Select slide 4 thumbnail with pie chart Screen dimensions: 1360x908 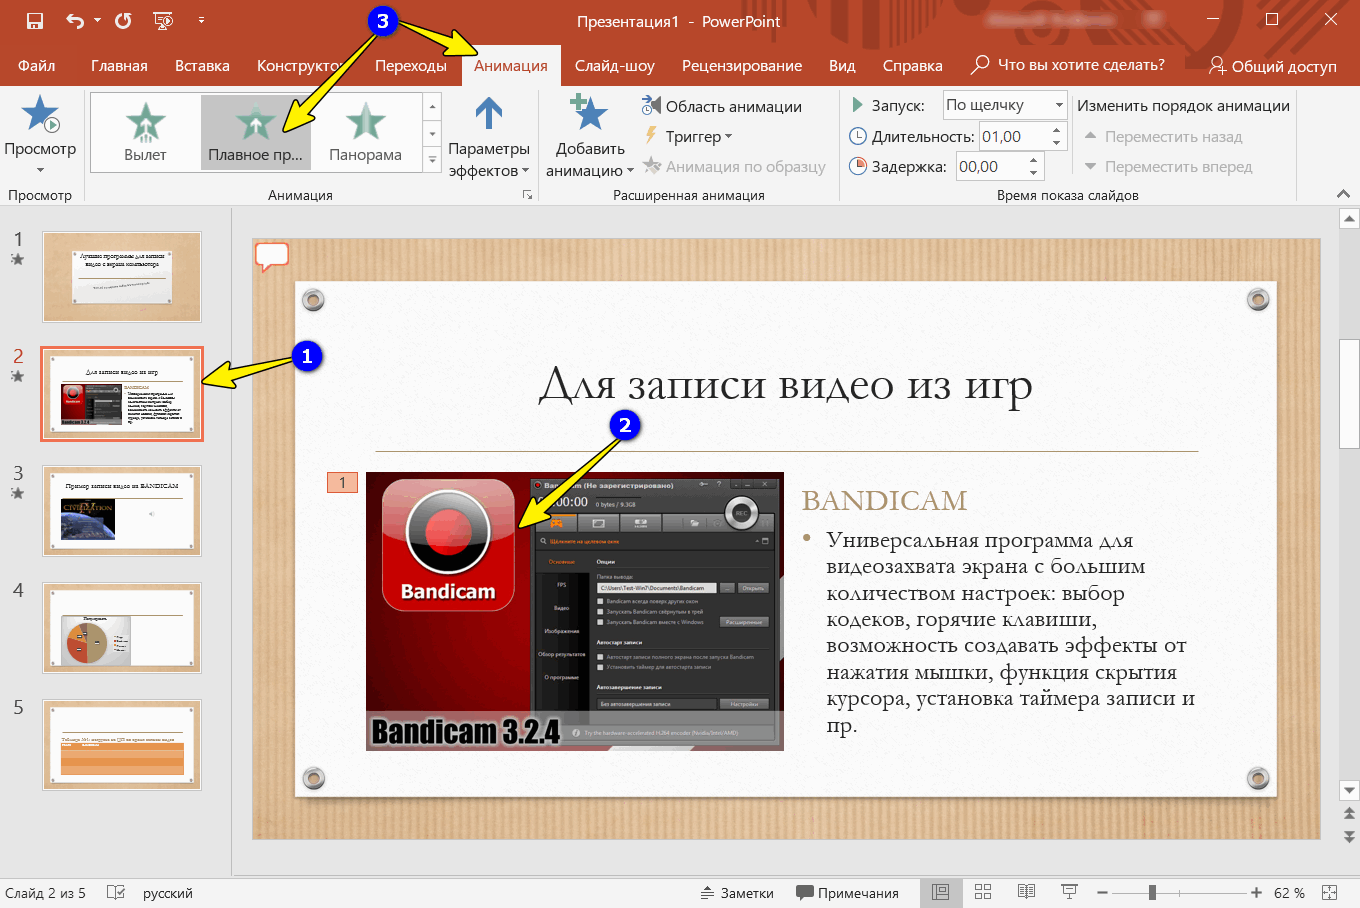122,628
